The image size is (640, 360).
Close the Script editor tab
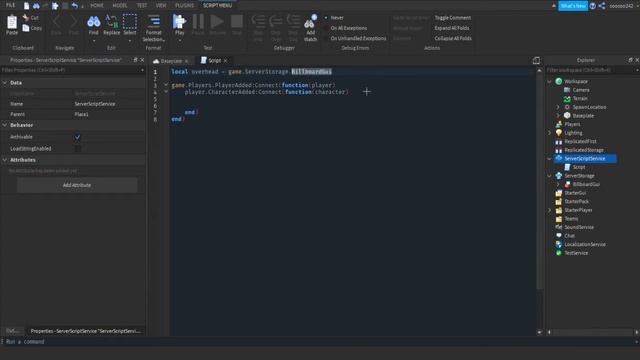(x=225, y=60)
